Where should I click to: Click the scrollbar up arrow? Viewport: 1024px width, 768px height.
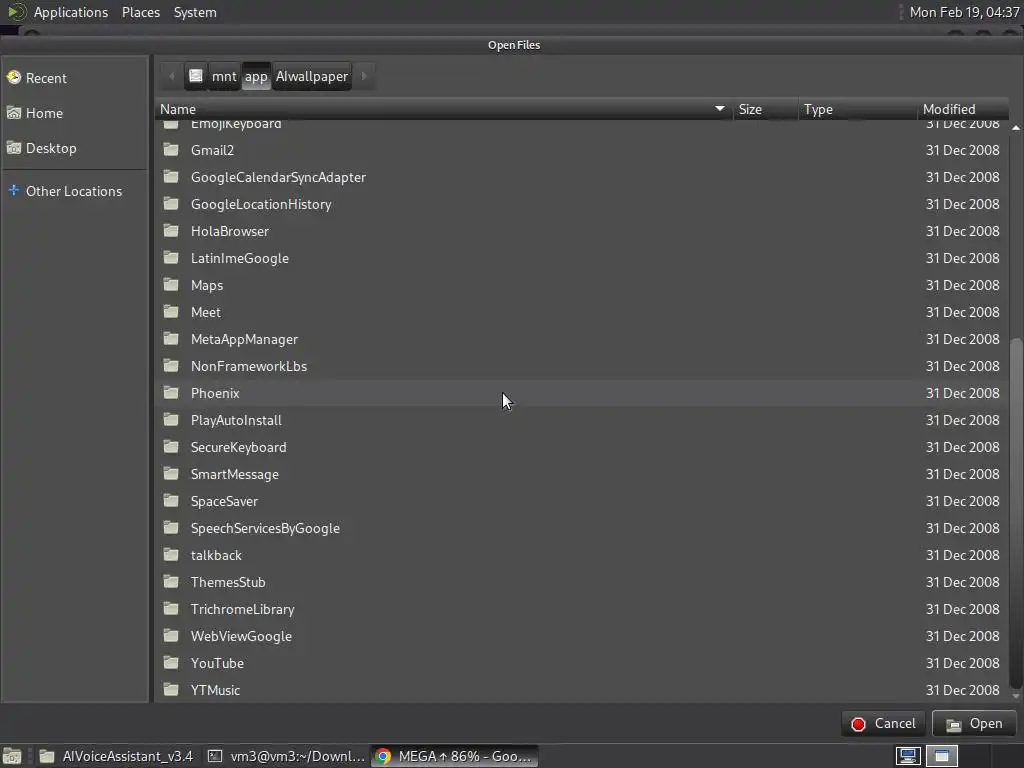(x=1016, y=127)
